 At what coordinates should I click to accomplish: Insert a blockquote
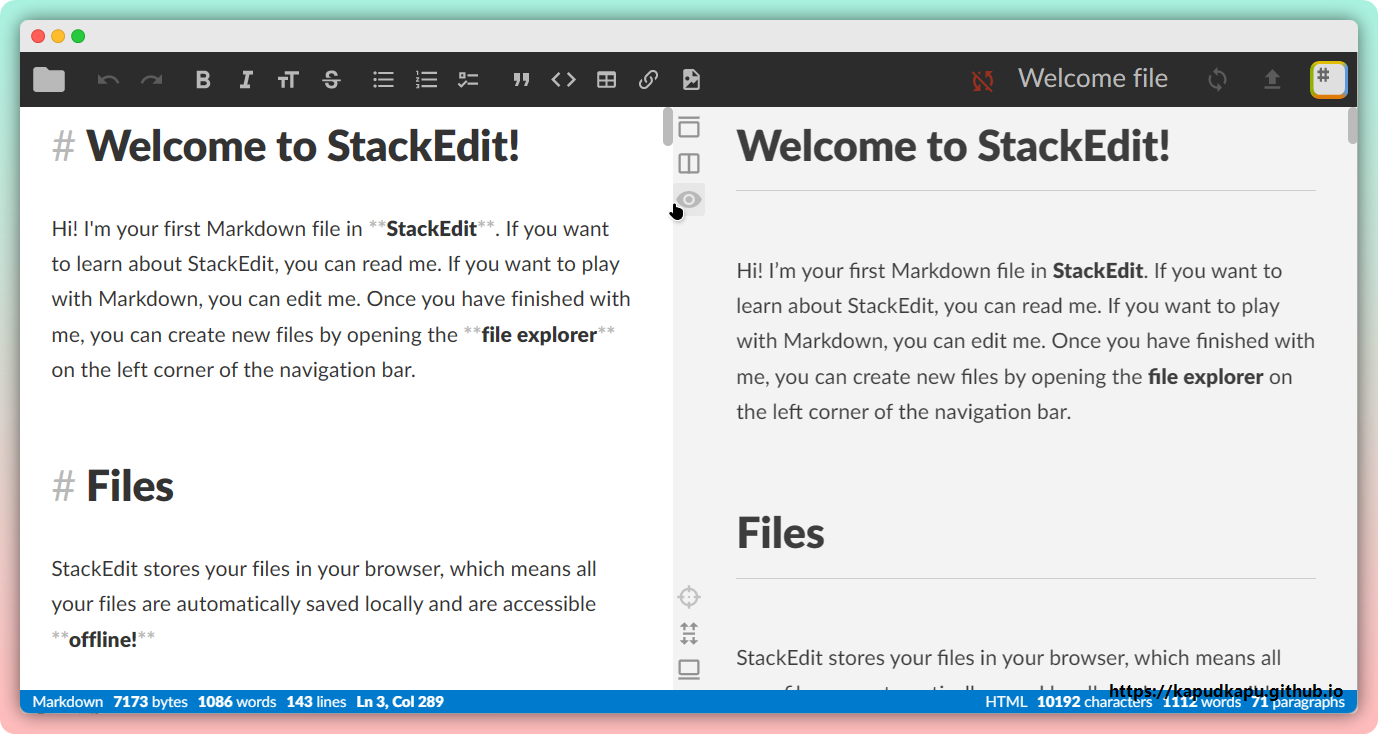[x=521, y=80]
